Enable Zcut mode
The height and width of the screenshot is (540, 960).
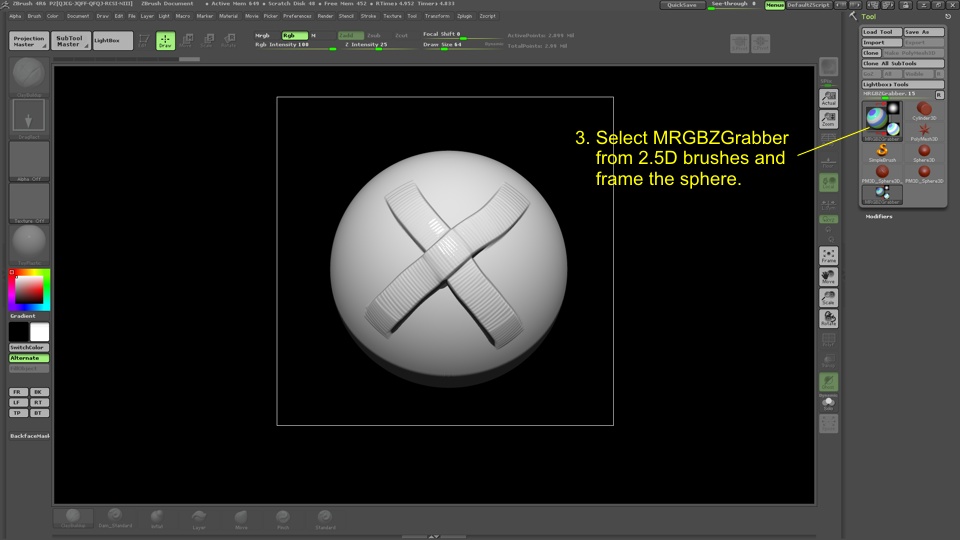(x=404, y=36)
